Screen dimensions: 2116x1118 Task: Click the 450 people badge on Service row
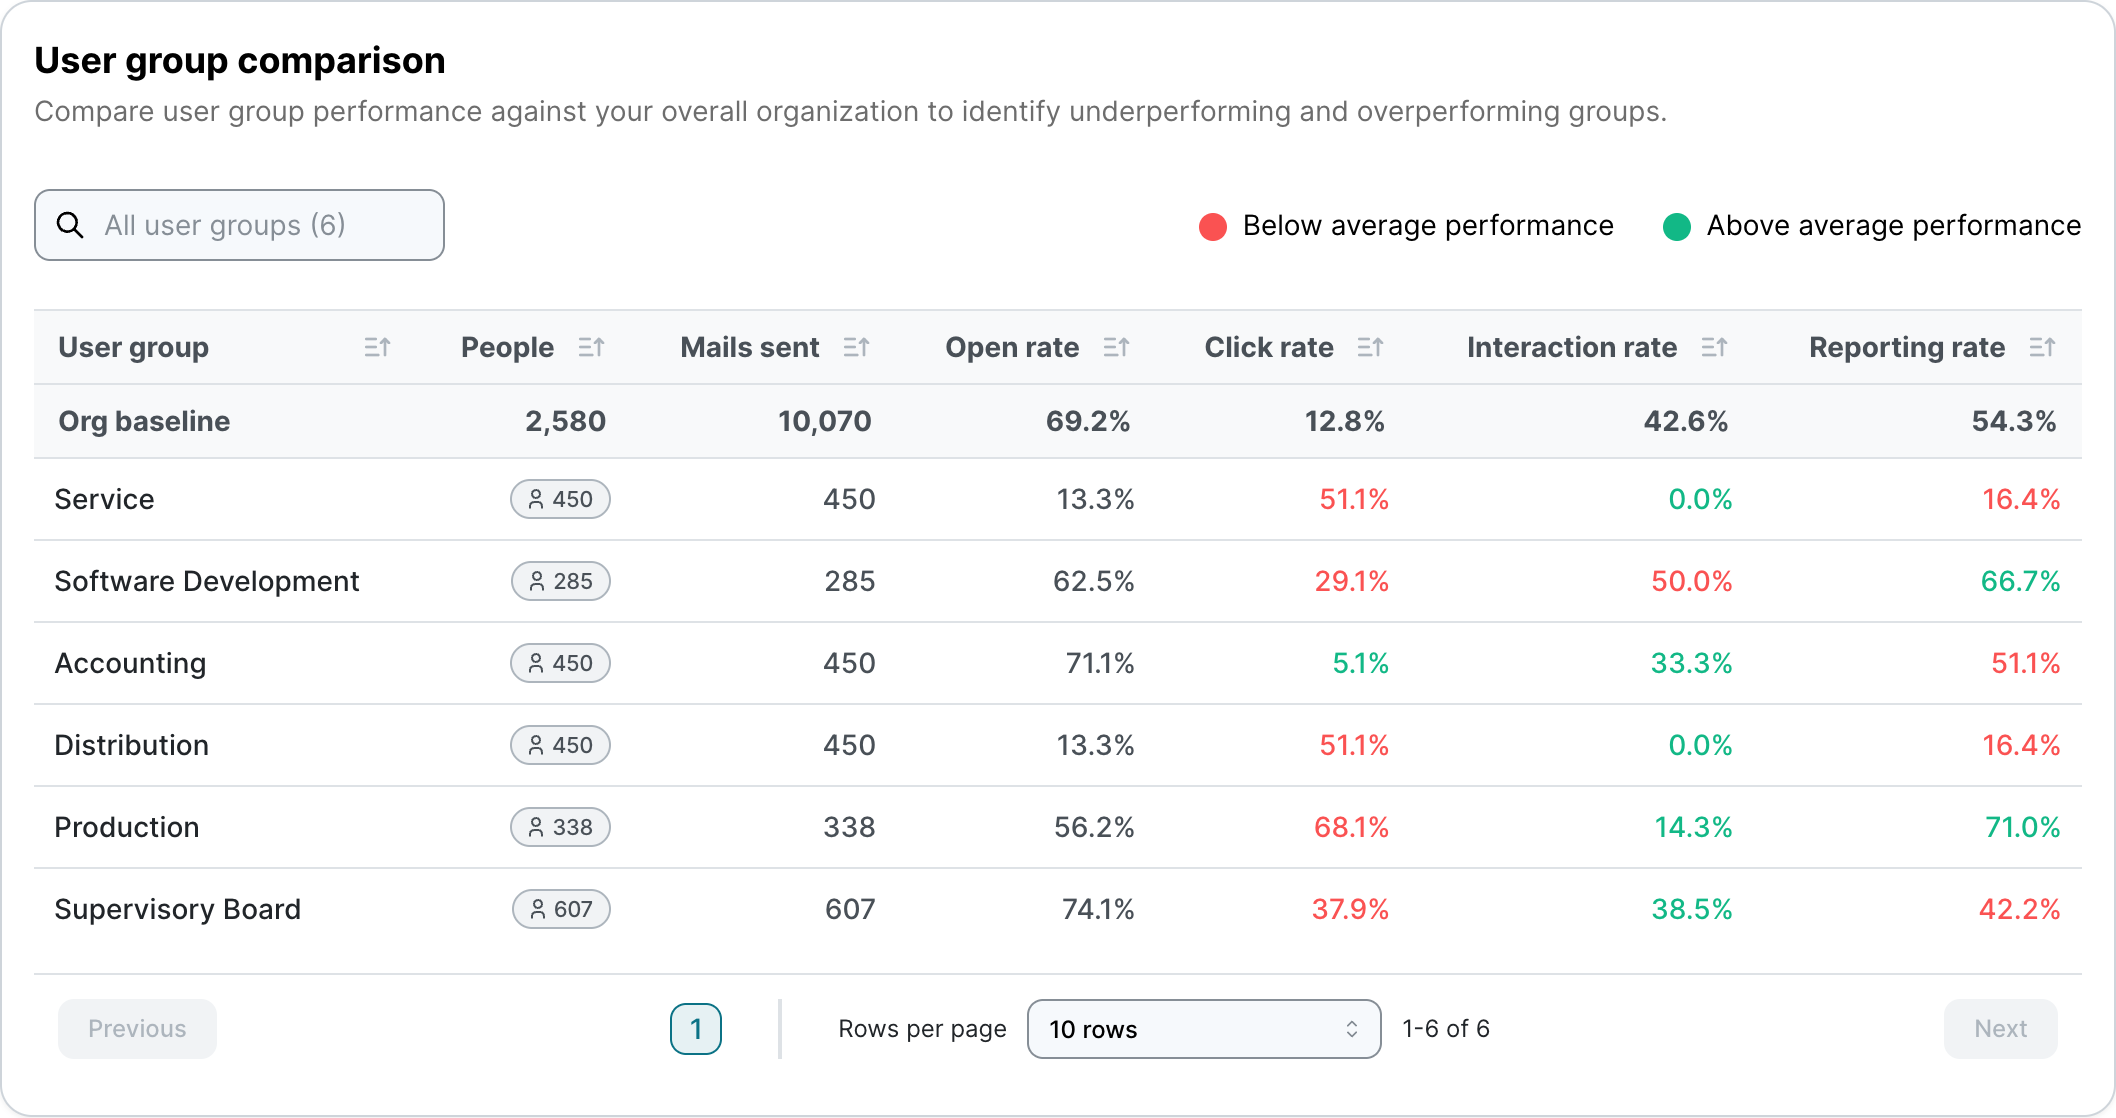tap(560, 499)
